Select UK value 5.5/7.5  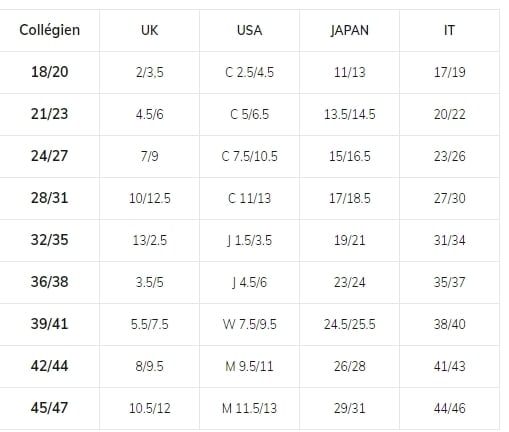pyautogui.click(x=149, y=324)
